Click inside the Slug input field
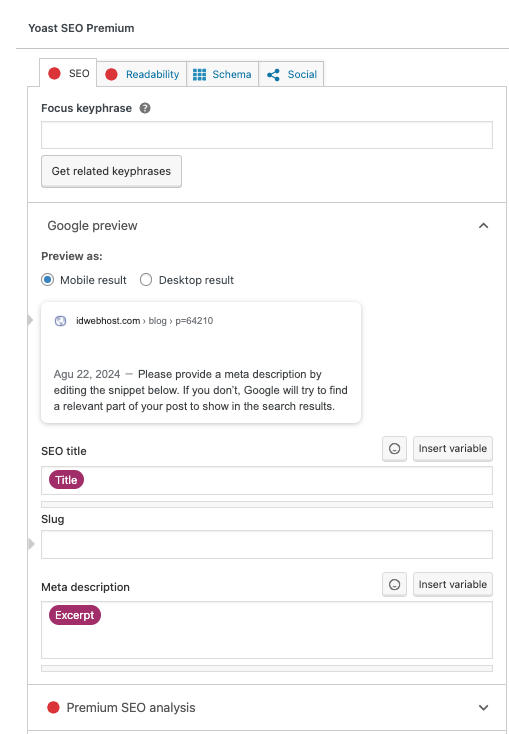 coord(267,544)
